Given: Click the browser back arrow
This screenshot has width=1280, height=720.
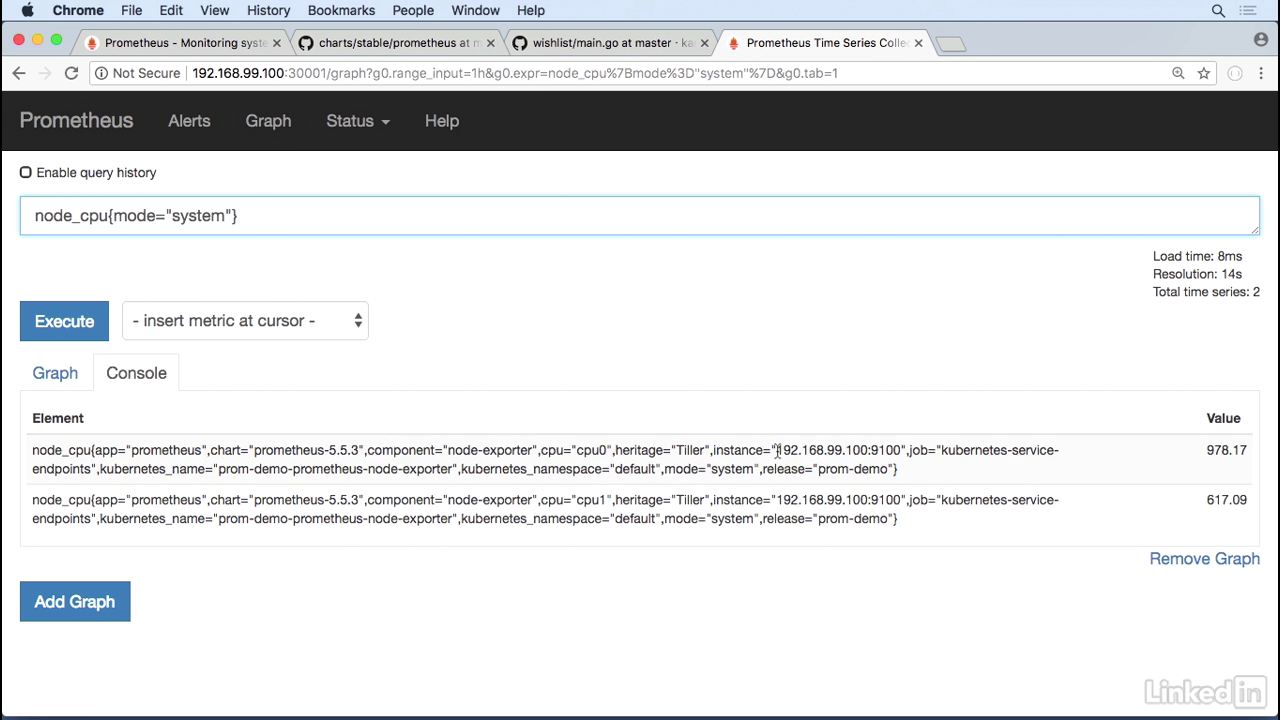Looking at the screenshot, I should [19, 73].
